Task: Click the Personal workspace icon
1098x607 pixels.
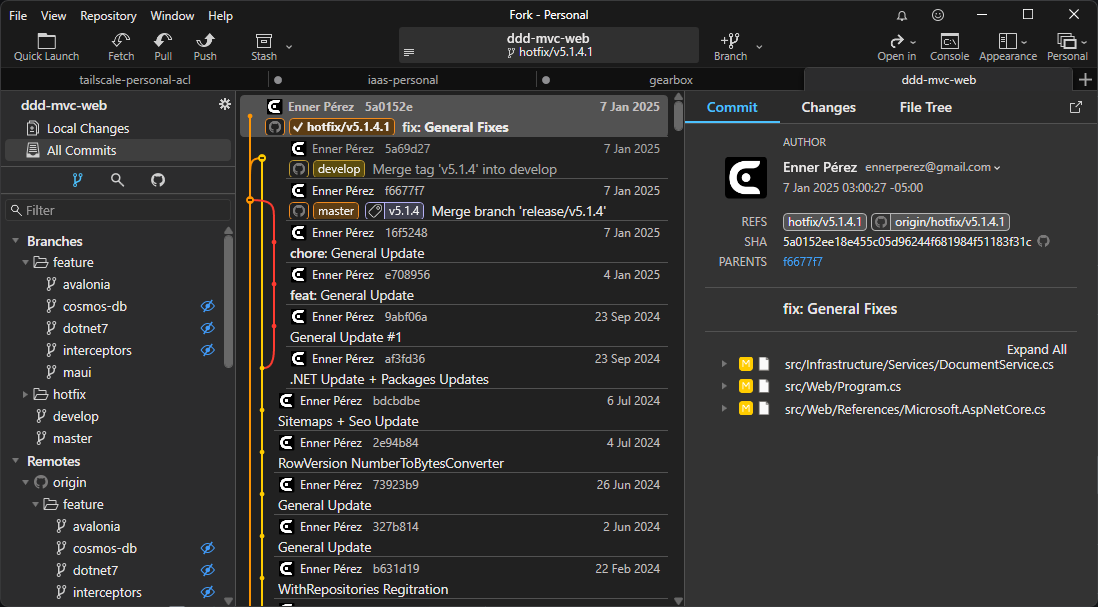Action: tap(1067, 47)
